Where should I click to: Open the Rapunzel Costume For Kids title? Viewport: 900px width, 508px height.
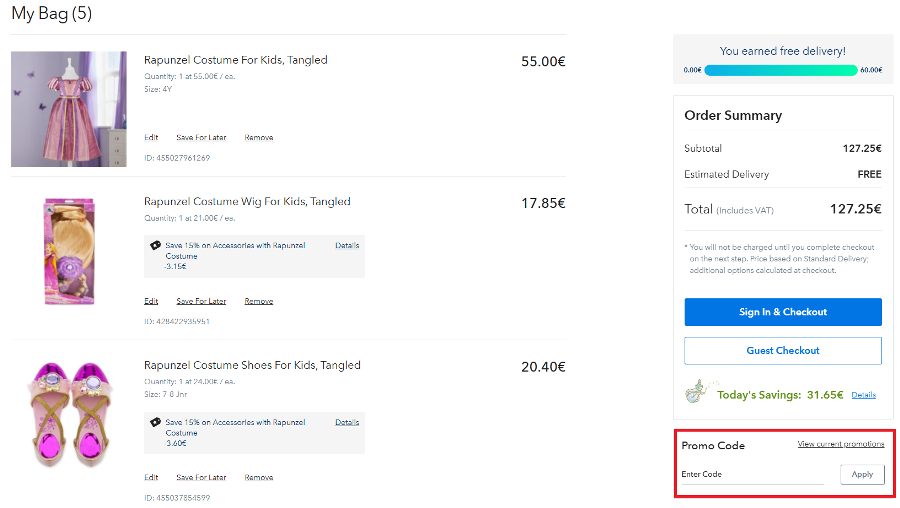click(x=235, y=60)
